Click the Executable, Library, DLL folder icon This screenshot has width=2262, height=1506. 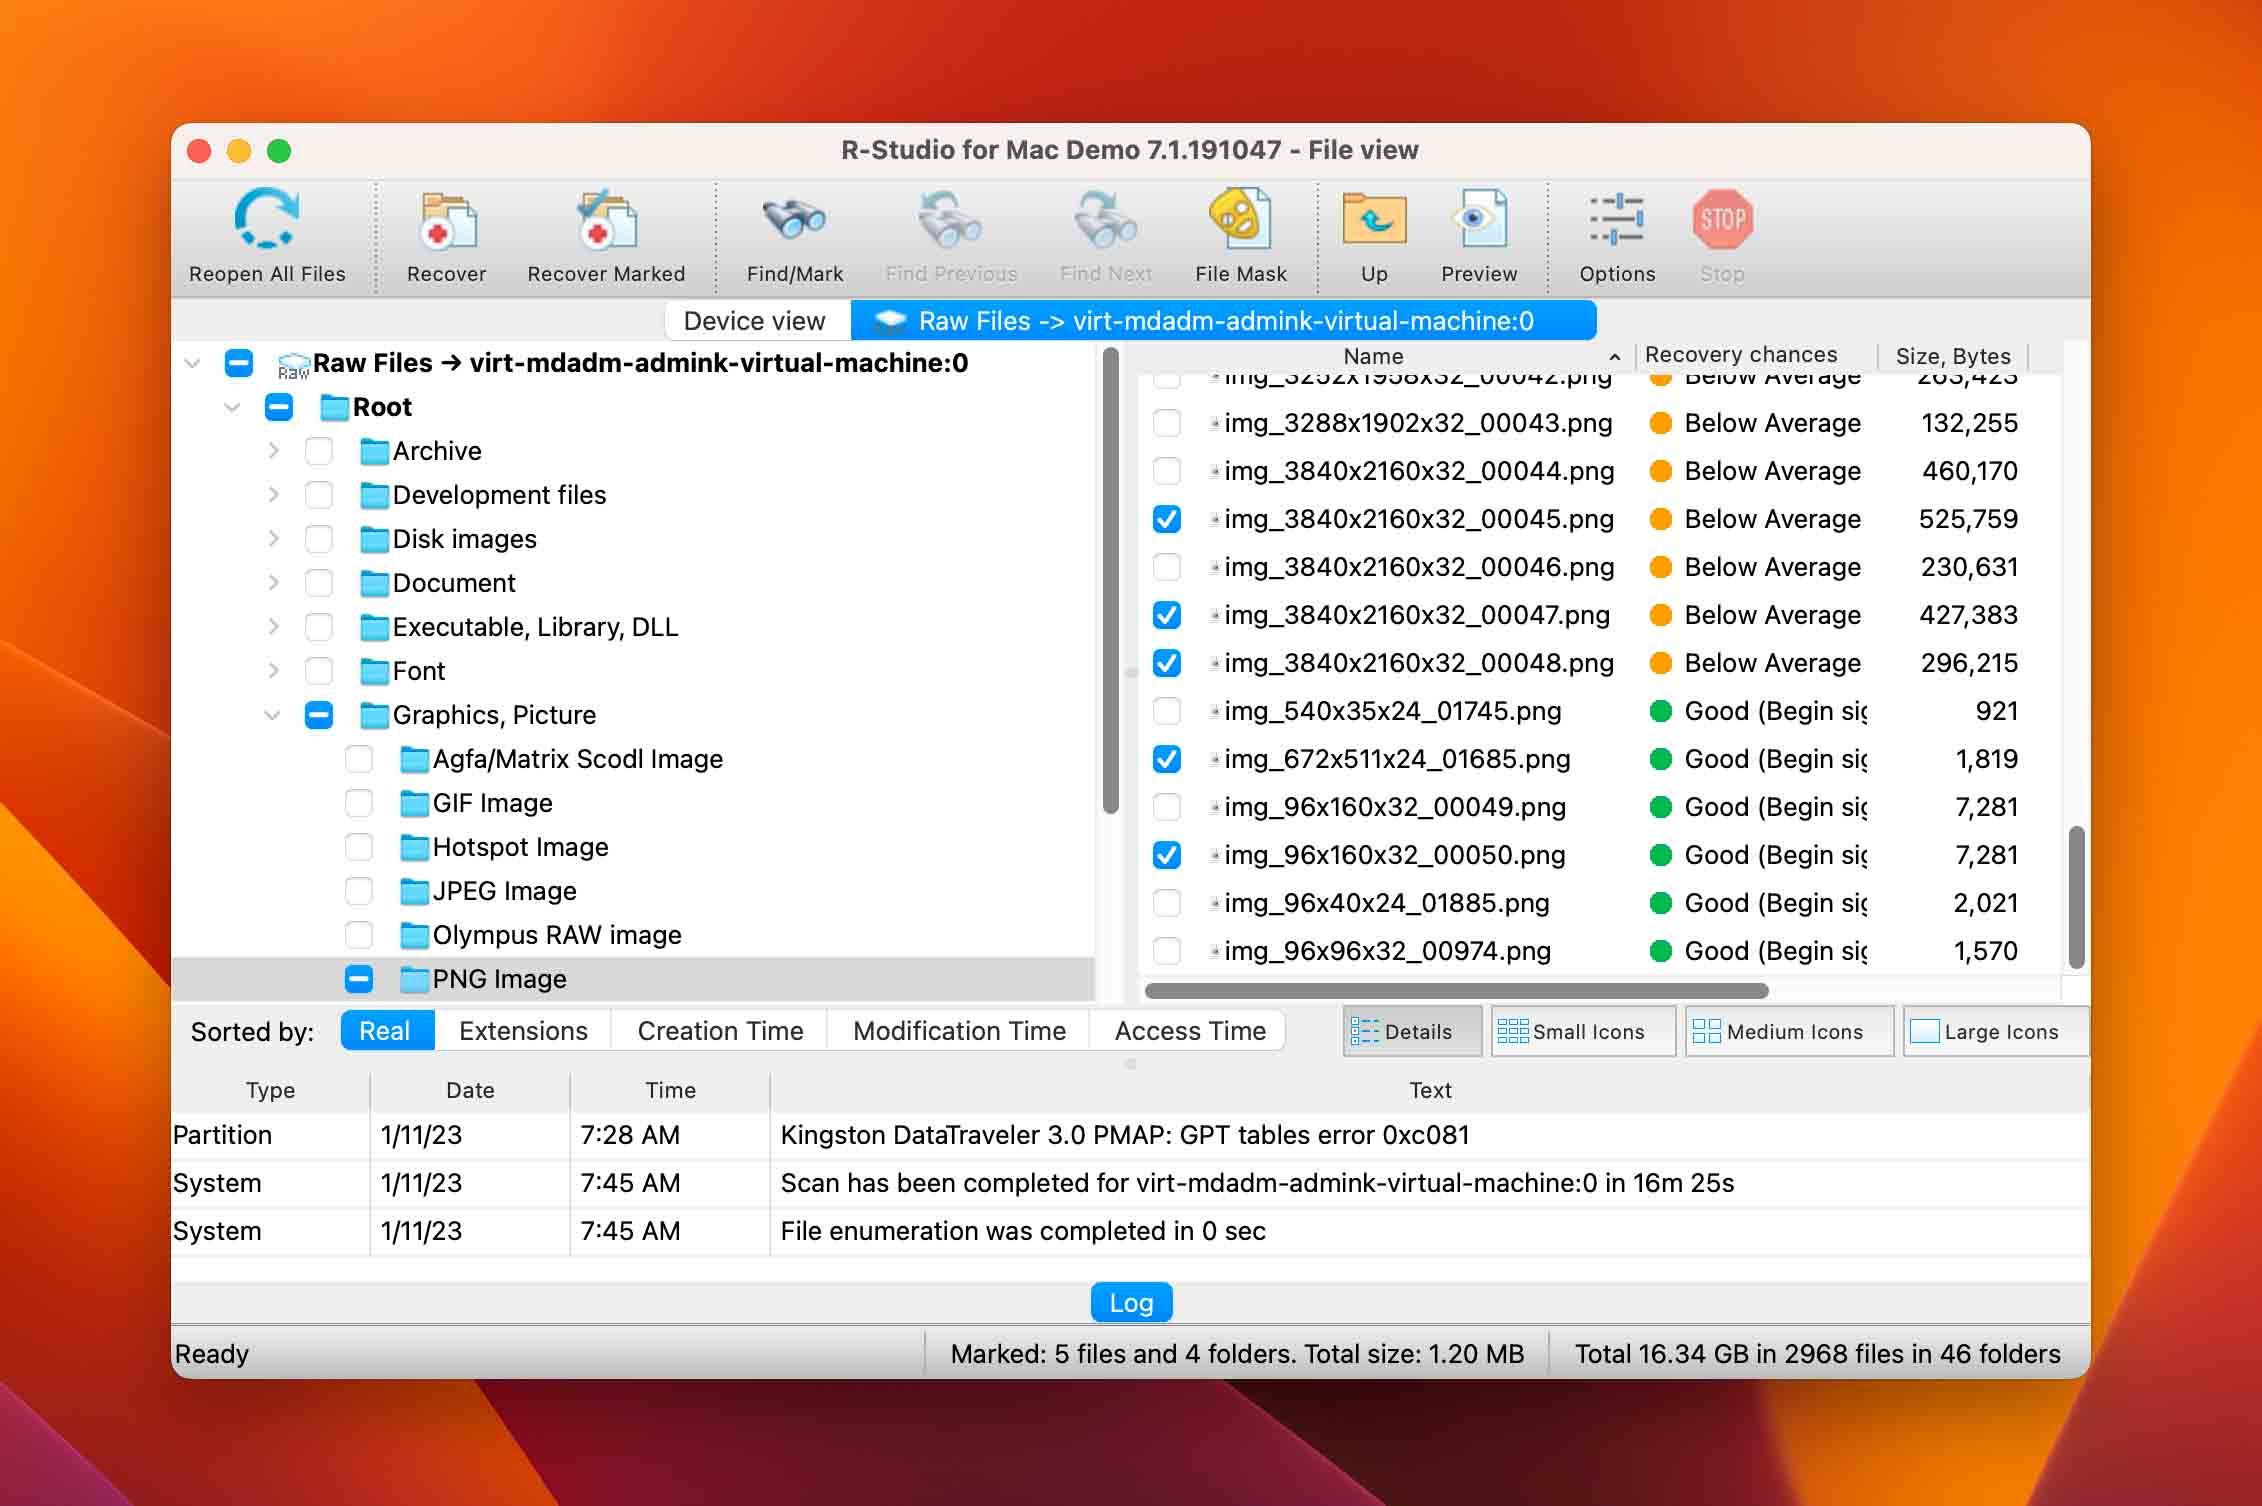(374, 628)
